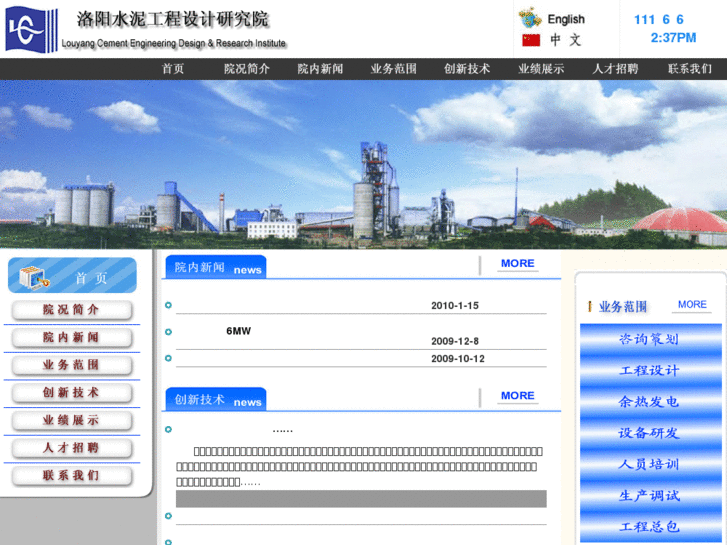The image size is (727, 545).
Task: Open 工程总包 in the business scope panel
Action: pyautogui.click(x=648, y=527)
